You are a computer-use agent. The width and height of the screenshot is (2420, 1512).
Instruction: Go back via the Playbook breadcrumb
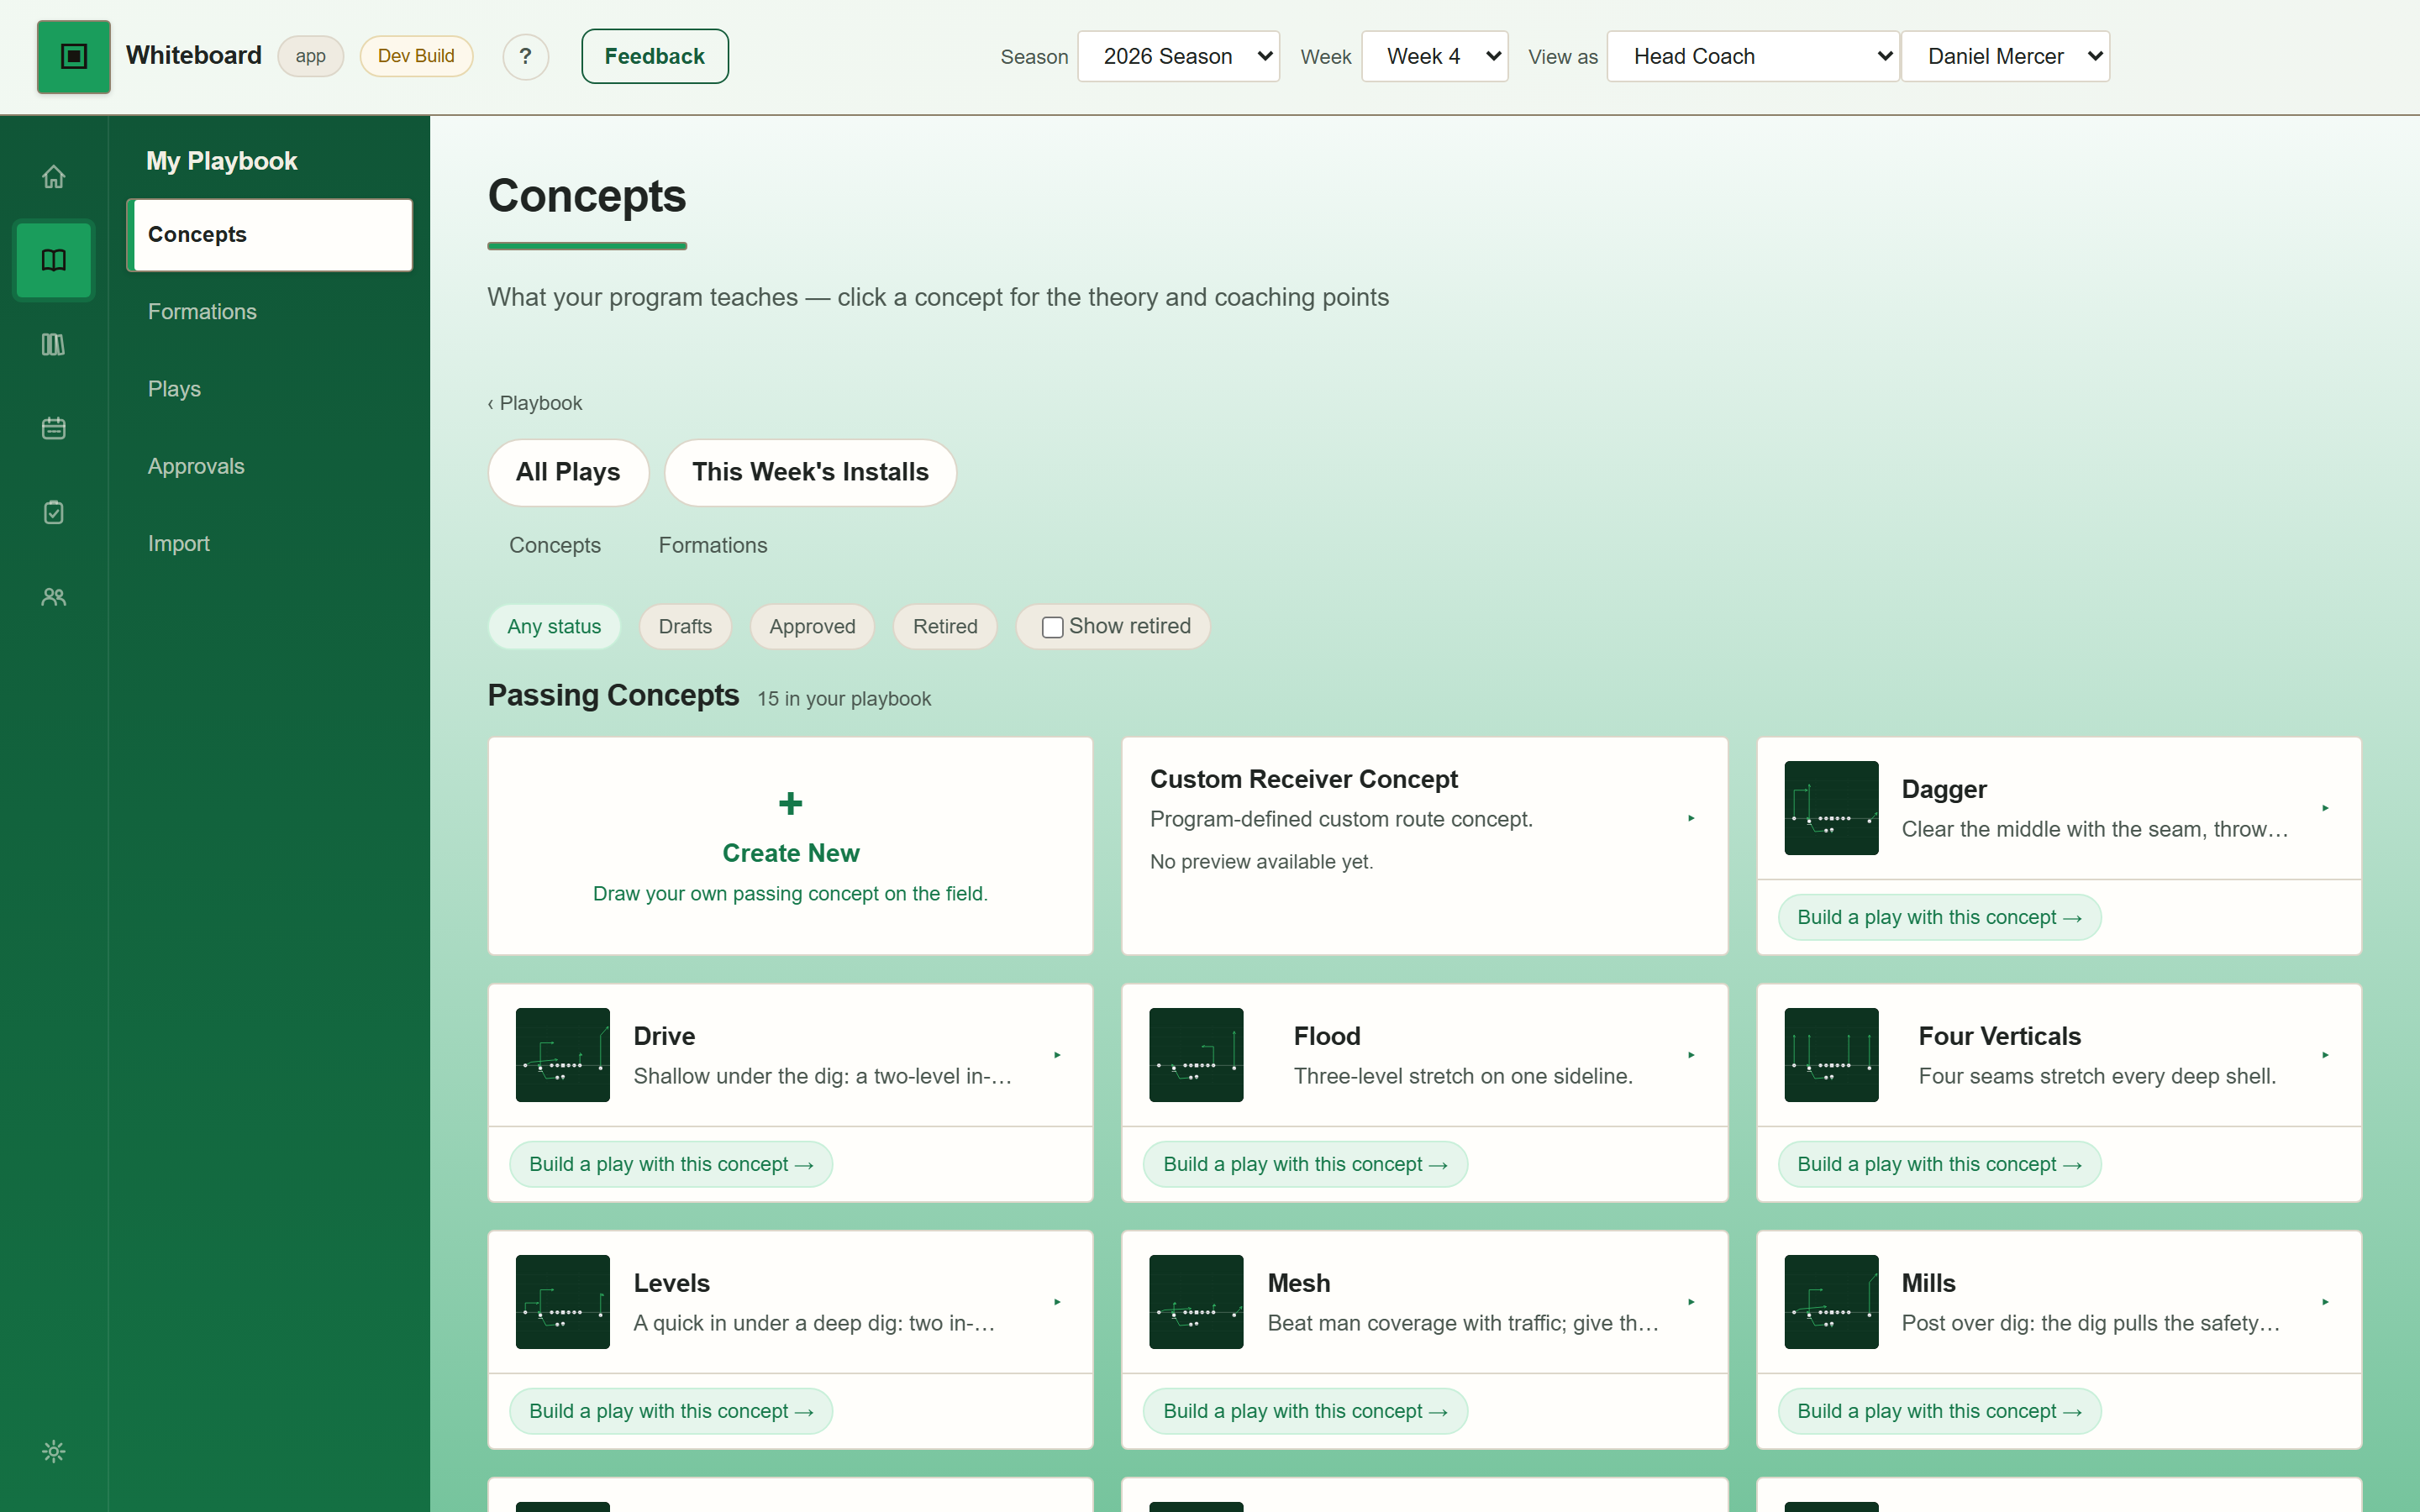pyautogui.click(x=535, y=403)
